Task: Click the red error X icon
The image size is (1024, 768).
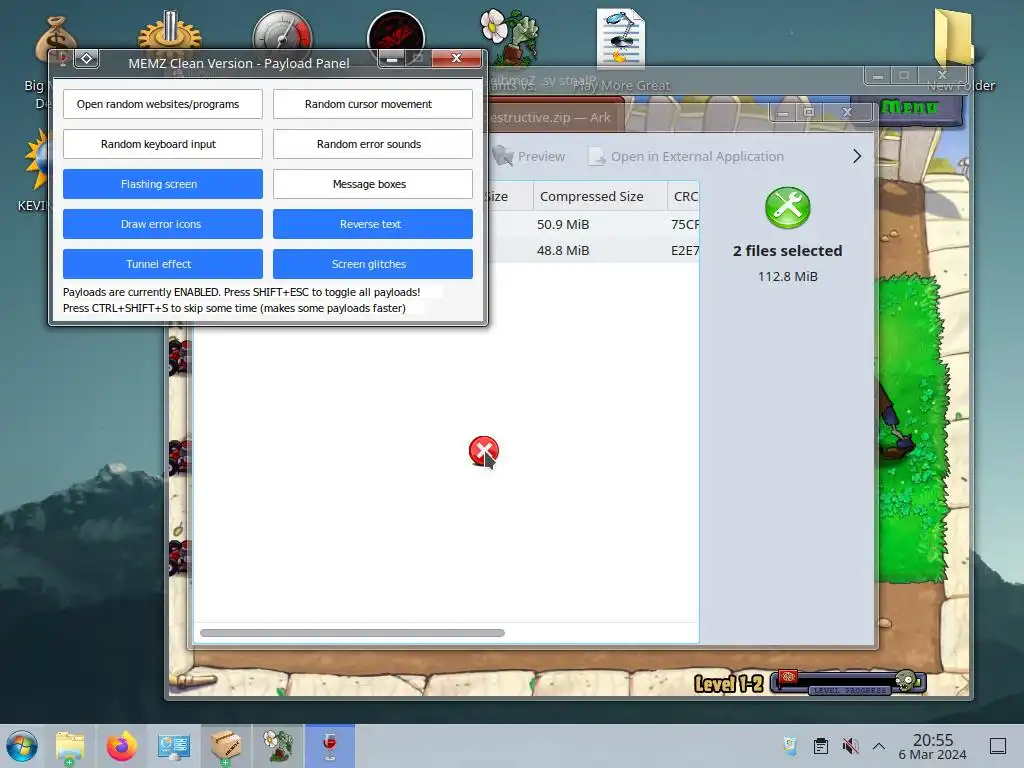Action: click(x=483, y=451)
